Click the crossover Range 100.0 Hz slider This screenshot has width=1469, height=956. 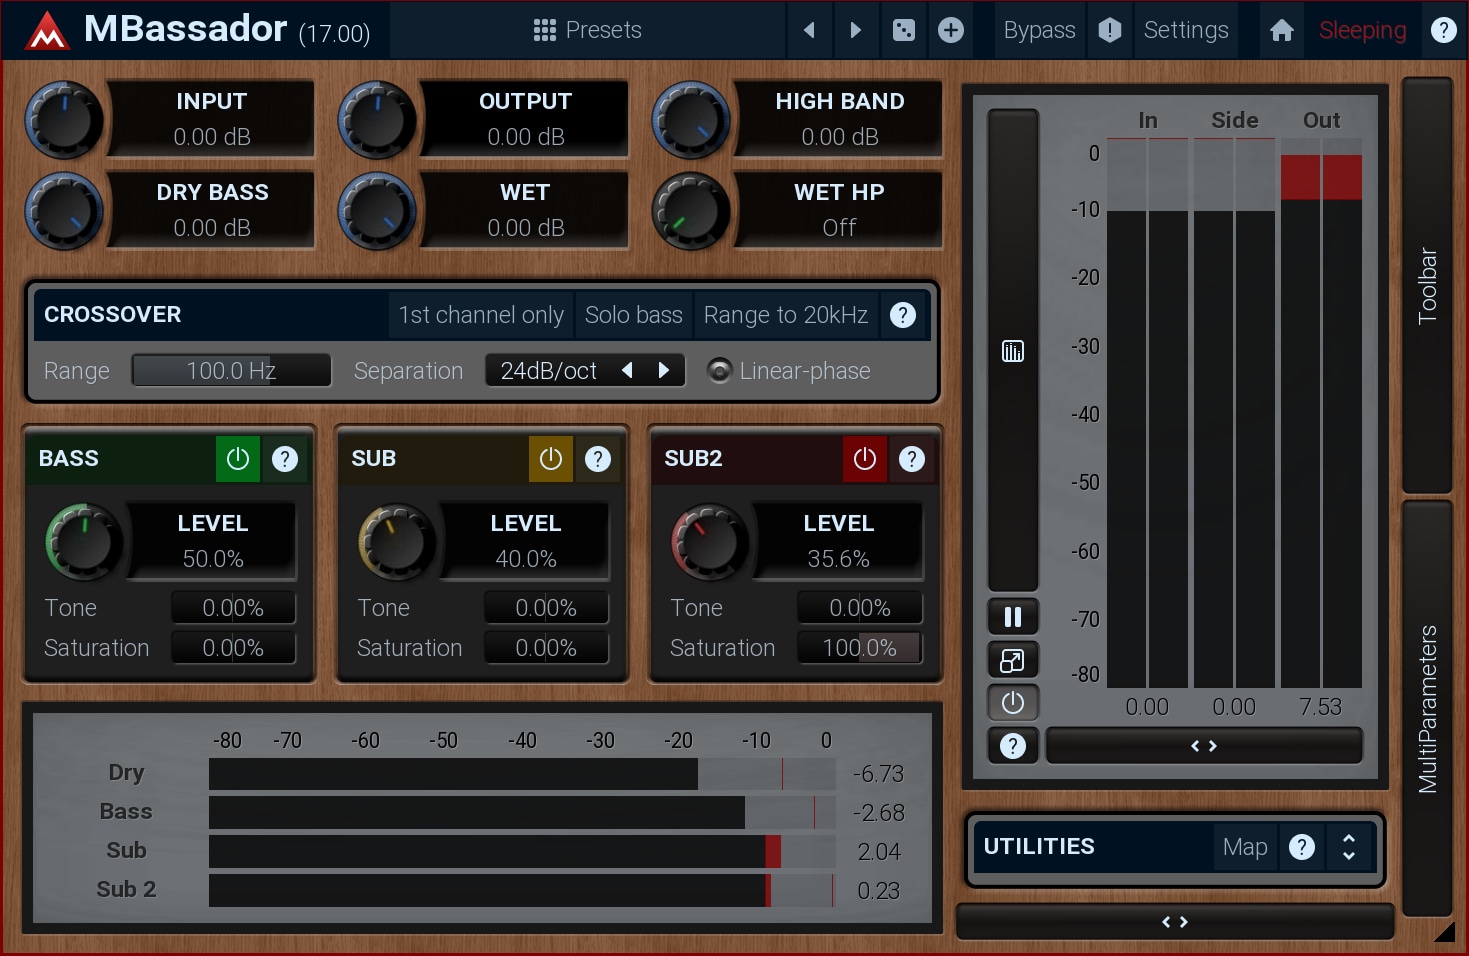(231, 371)
